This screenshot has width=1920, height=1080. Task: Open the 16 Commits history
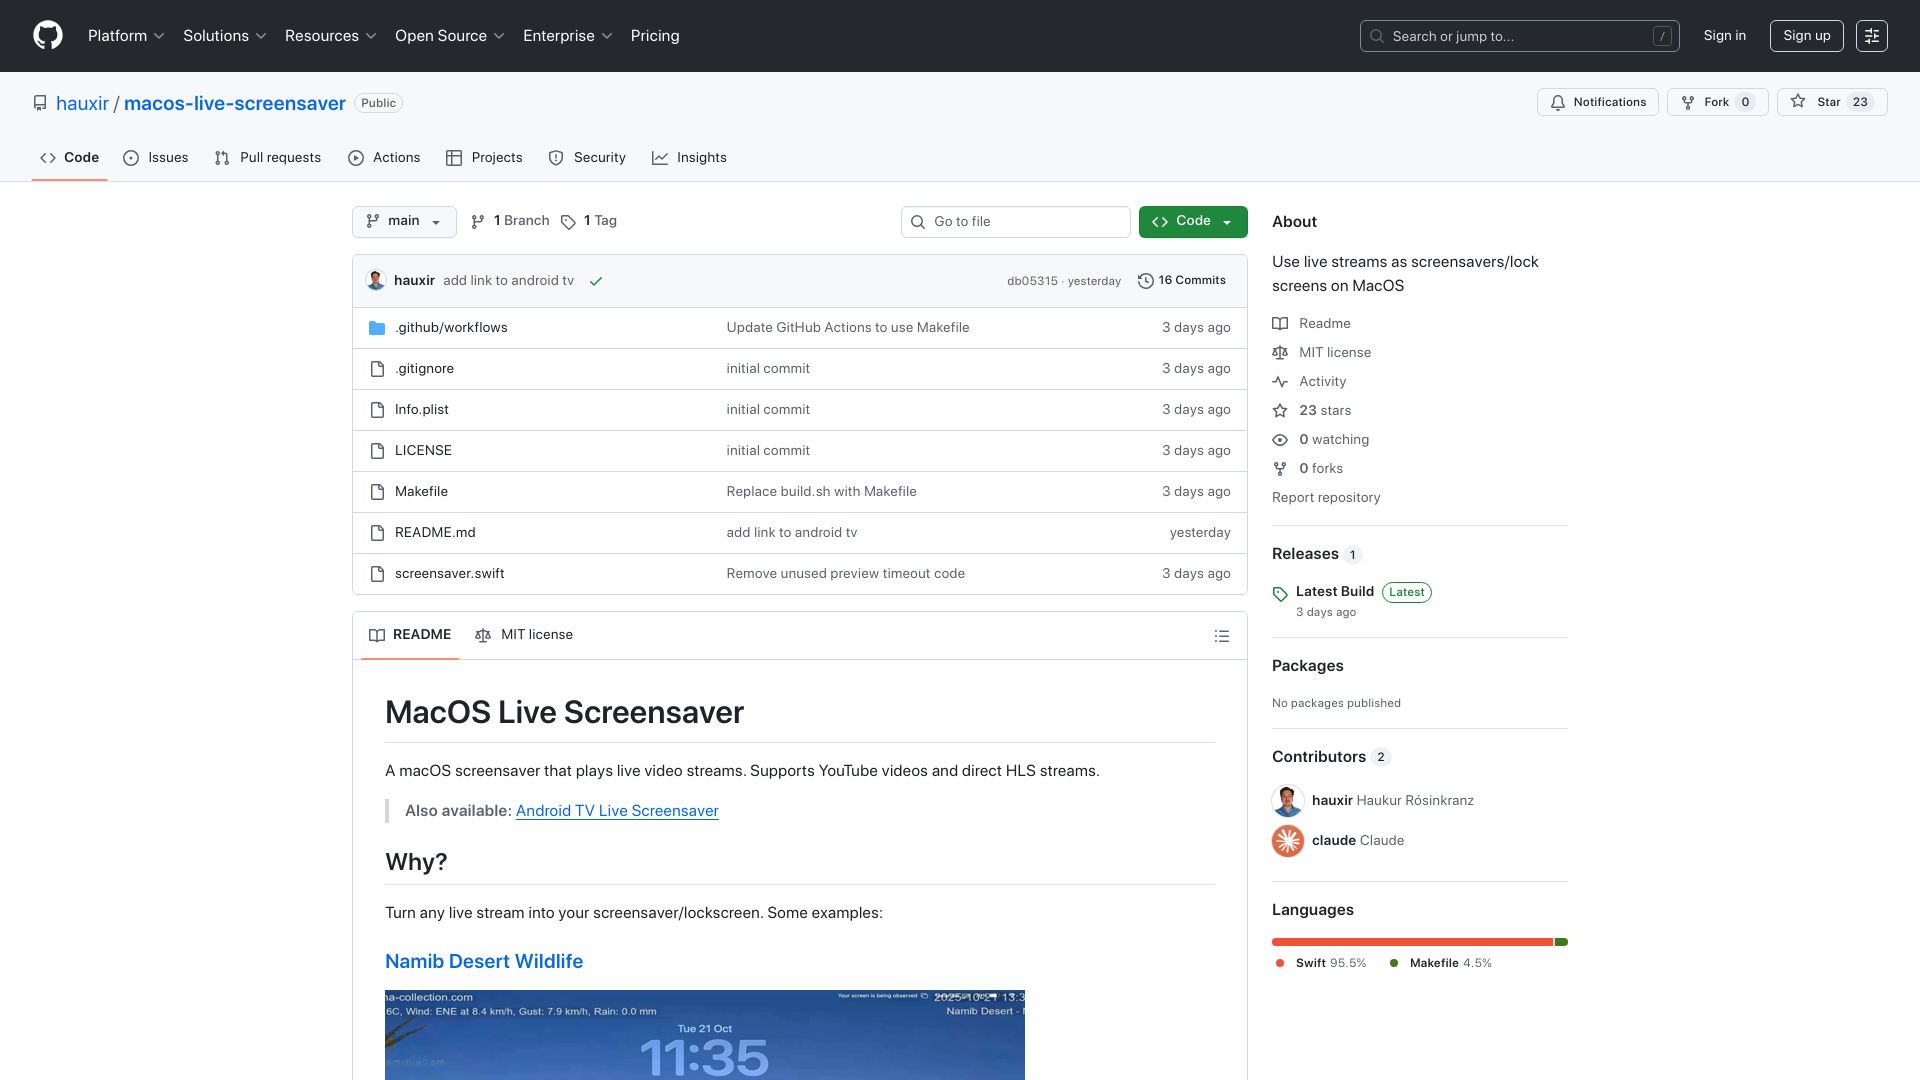[1182, 281]
